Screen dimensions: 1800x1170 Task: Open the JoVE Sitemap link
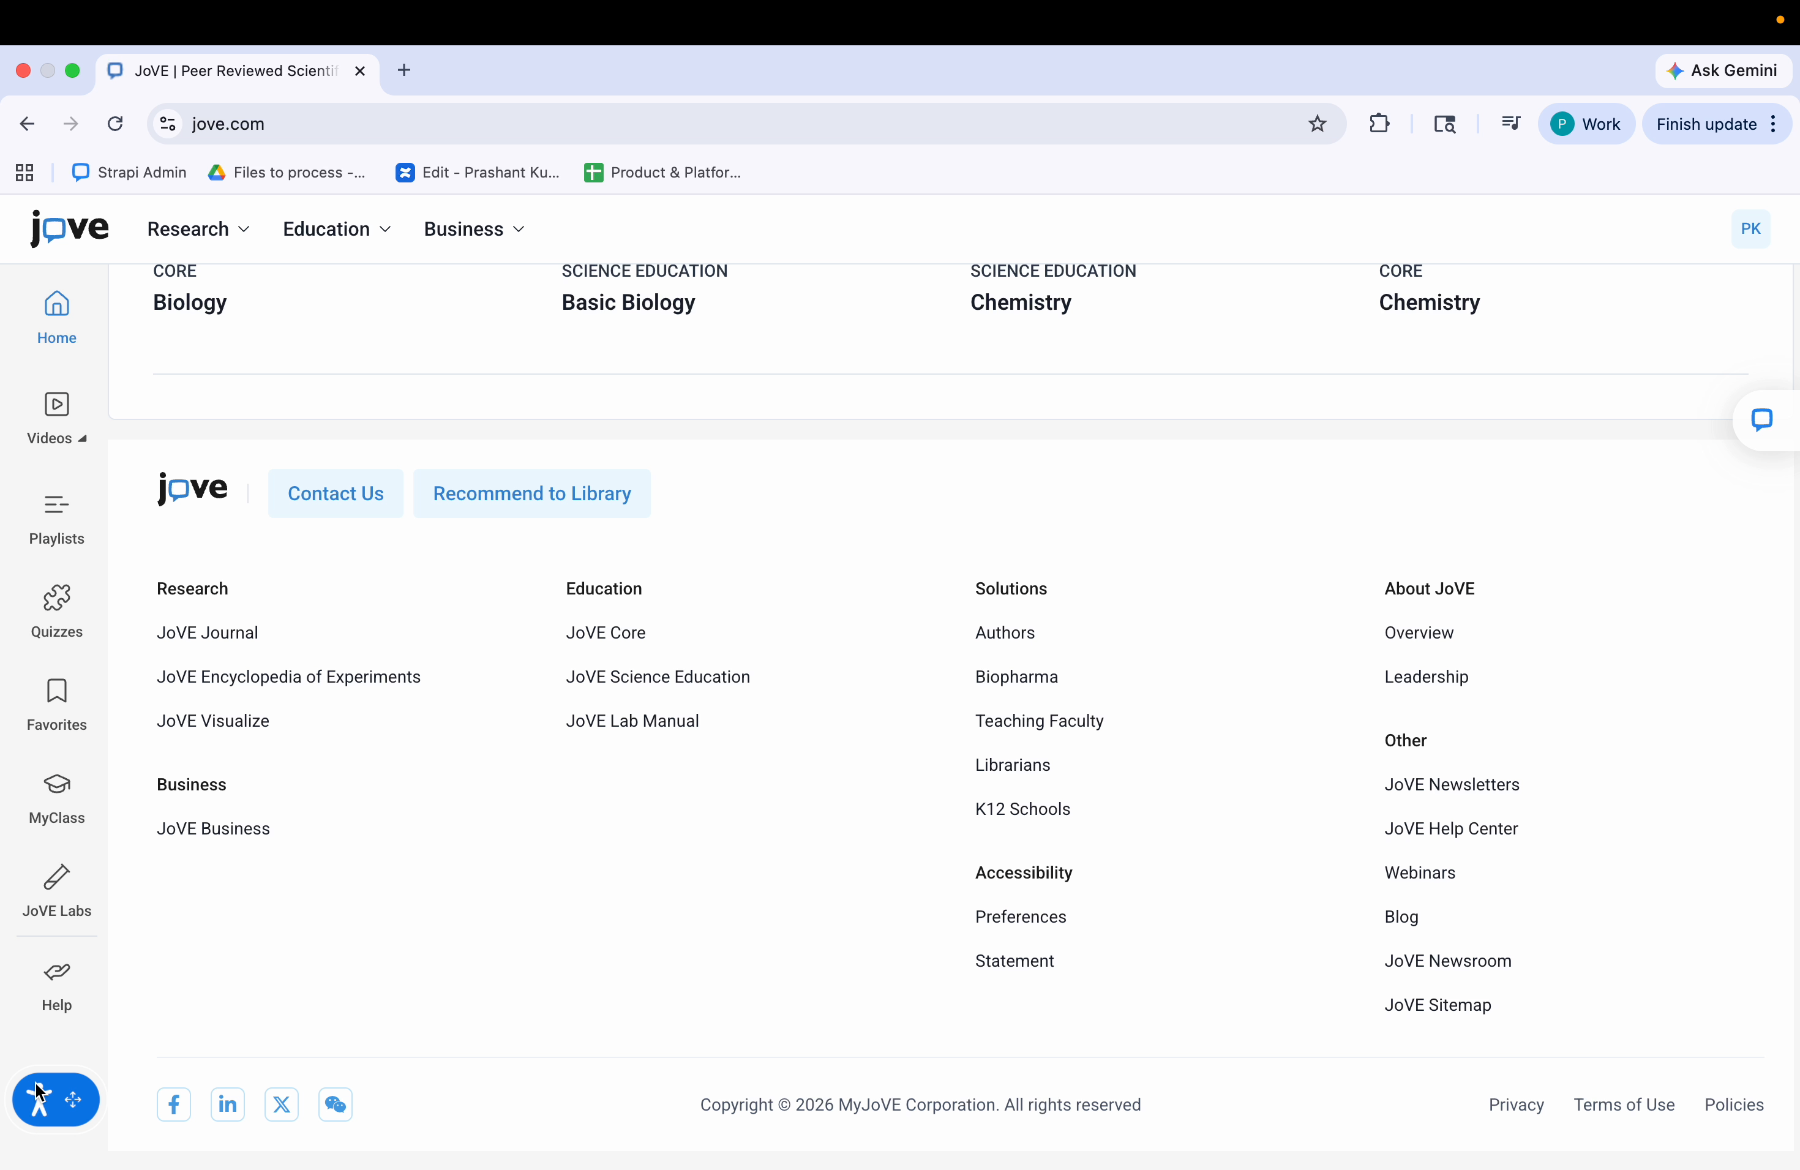[x=1438, y=1005]
